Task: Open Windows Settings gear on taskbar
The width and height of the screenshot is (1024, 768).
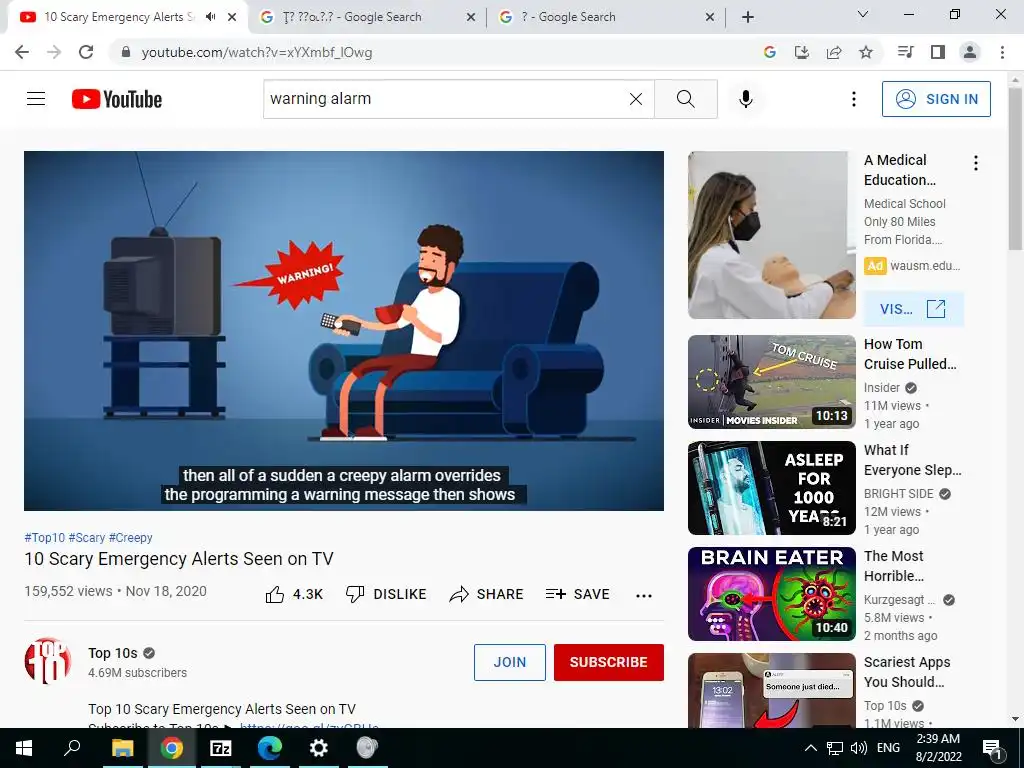Action: [x=318, y=748]
